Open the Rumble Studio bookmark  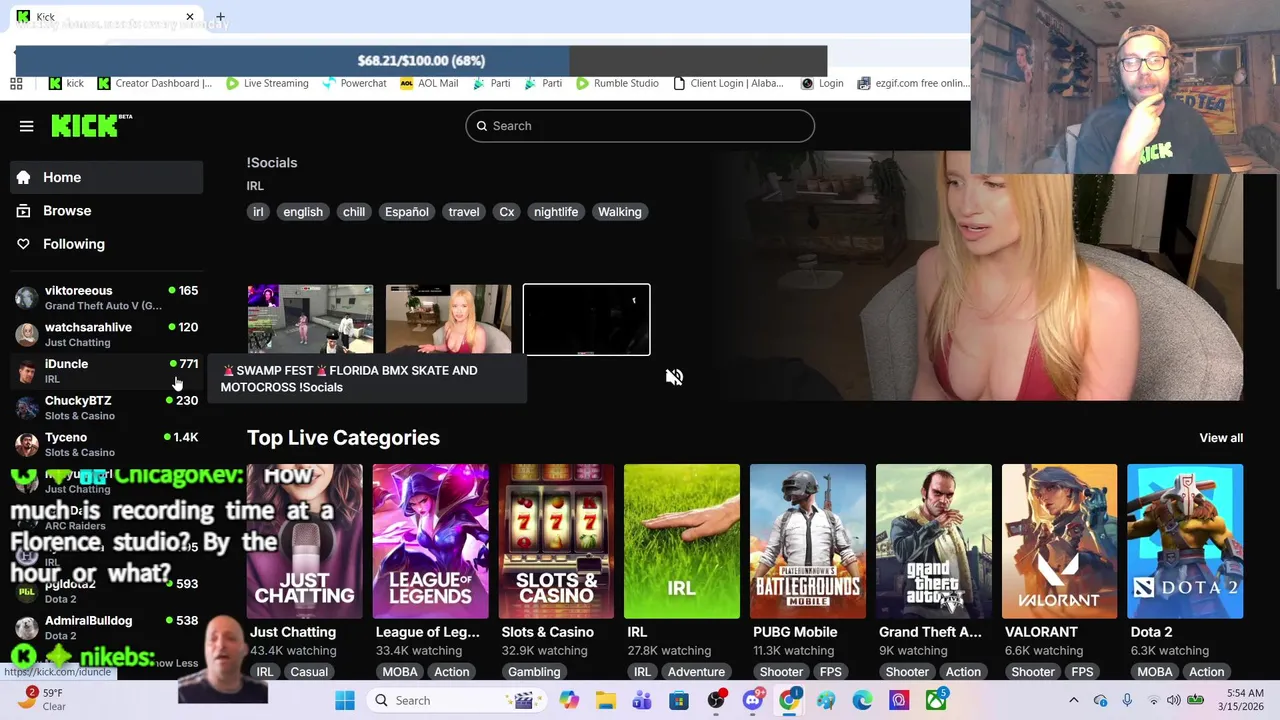(x=617, y=84)
